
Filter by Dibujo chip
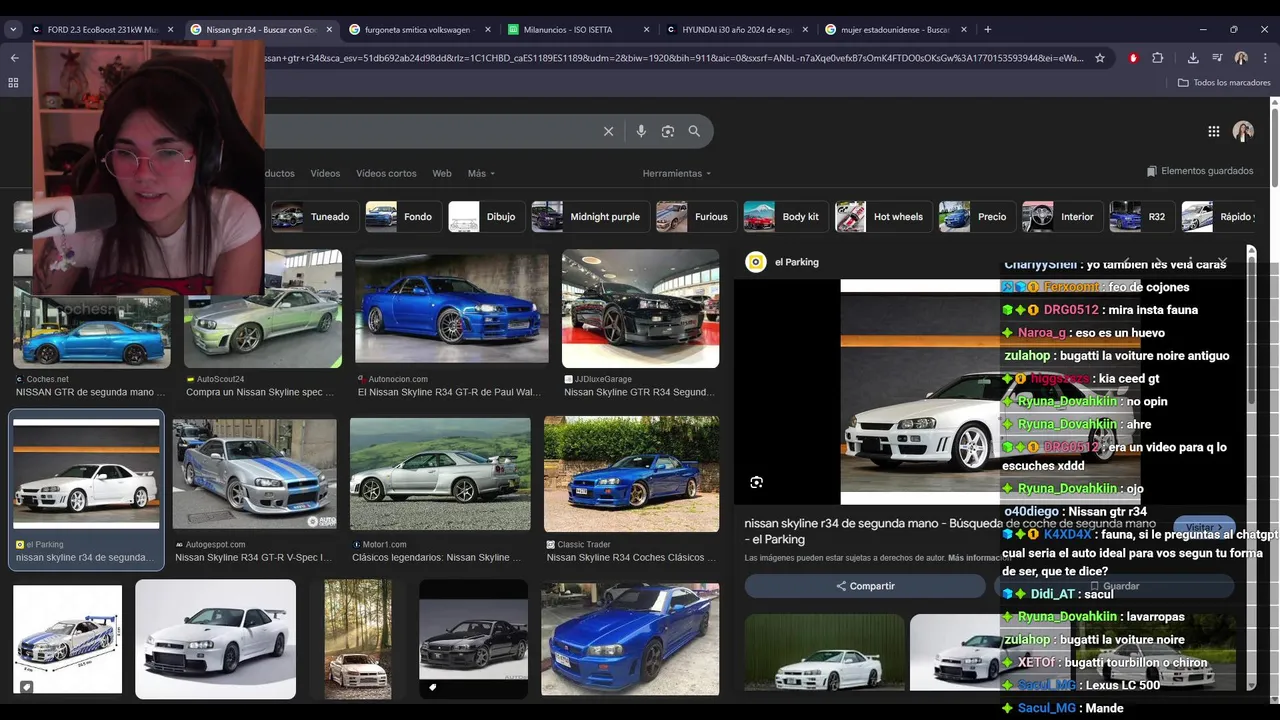coord(486,216)
